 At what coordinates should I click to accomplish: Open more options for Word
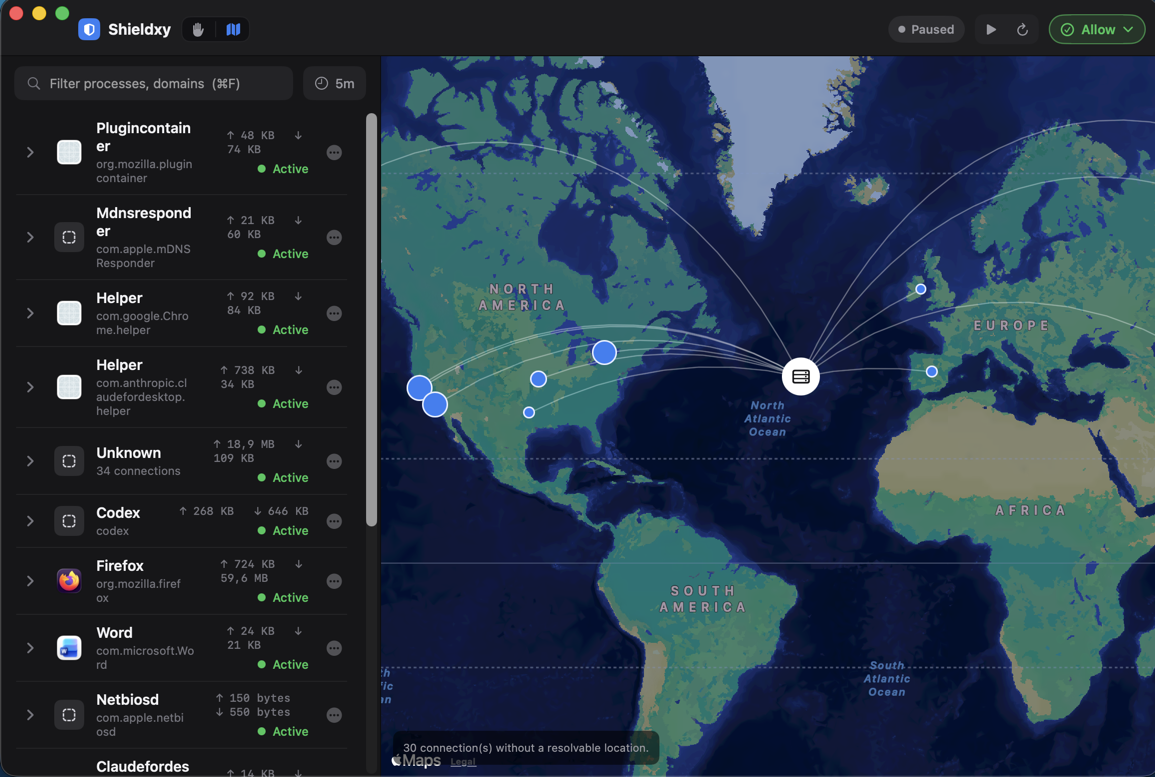[x=334, y=648]
